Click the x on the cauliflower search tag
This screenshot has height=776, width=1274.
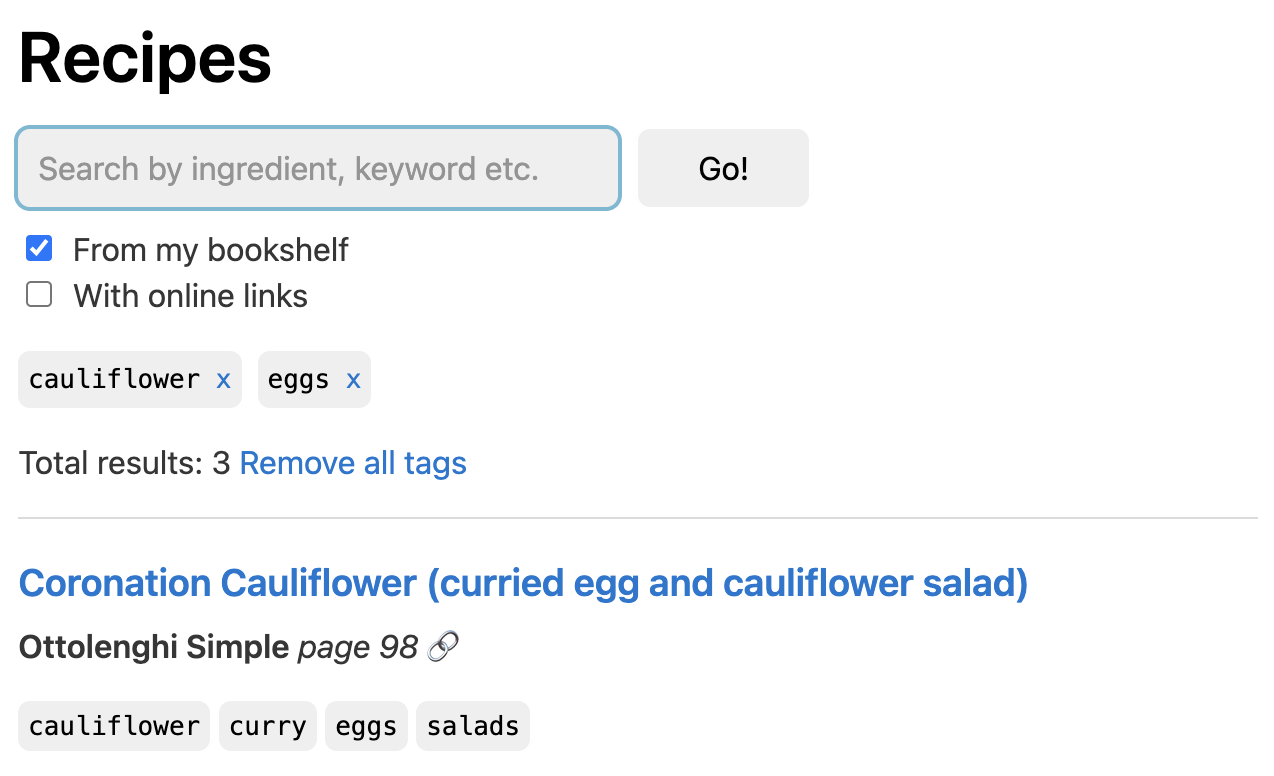point(224,379)
